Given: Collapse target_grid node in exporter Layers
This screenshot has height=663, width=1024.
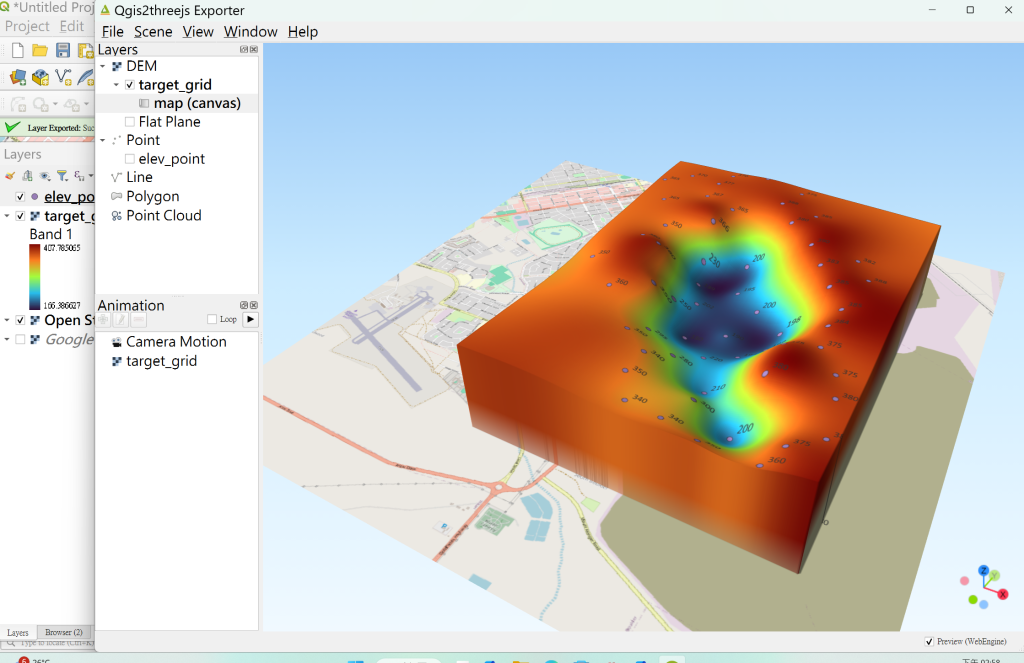Looking at the screenshot, I should pos(116,85).
